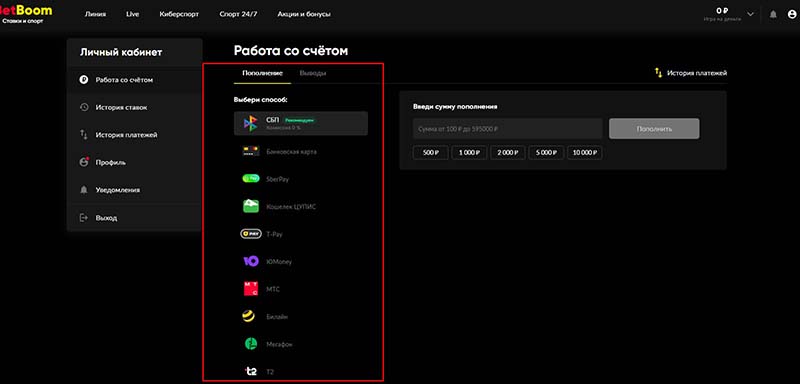
Task: Open Уведомления in sidebar
Action: (x=135, y=190)
